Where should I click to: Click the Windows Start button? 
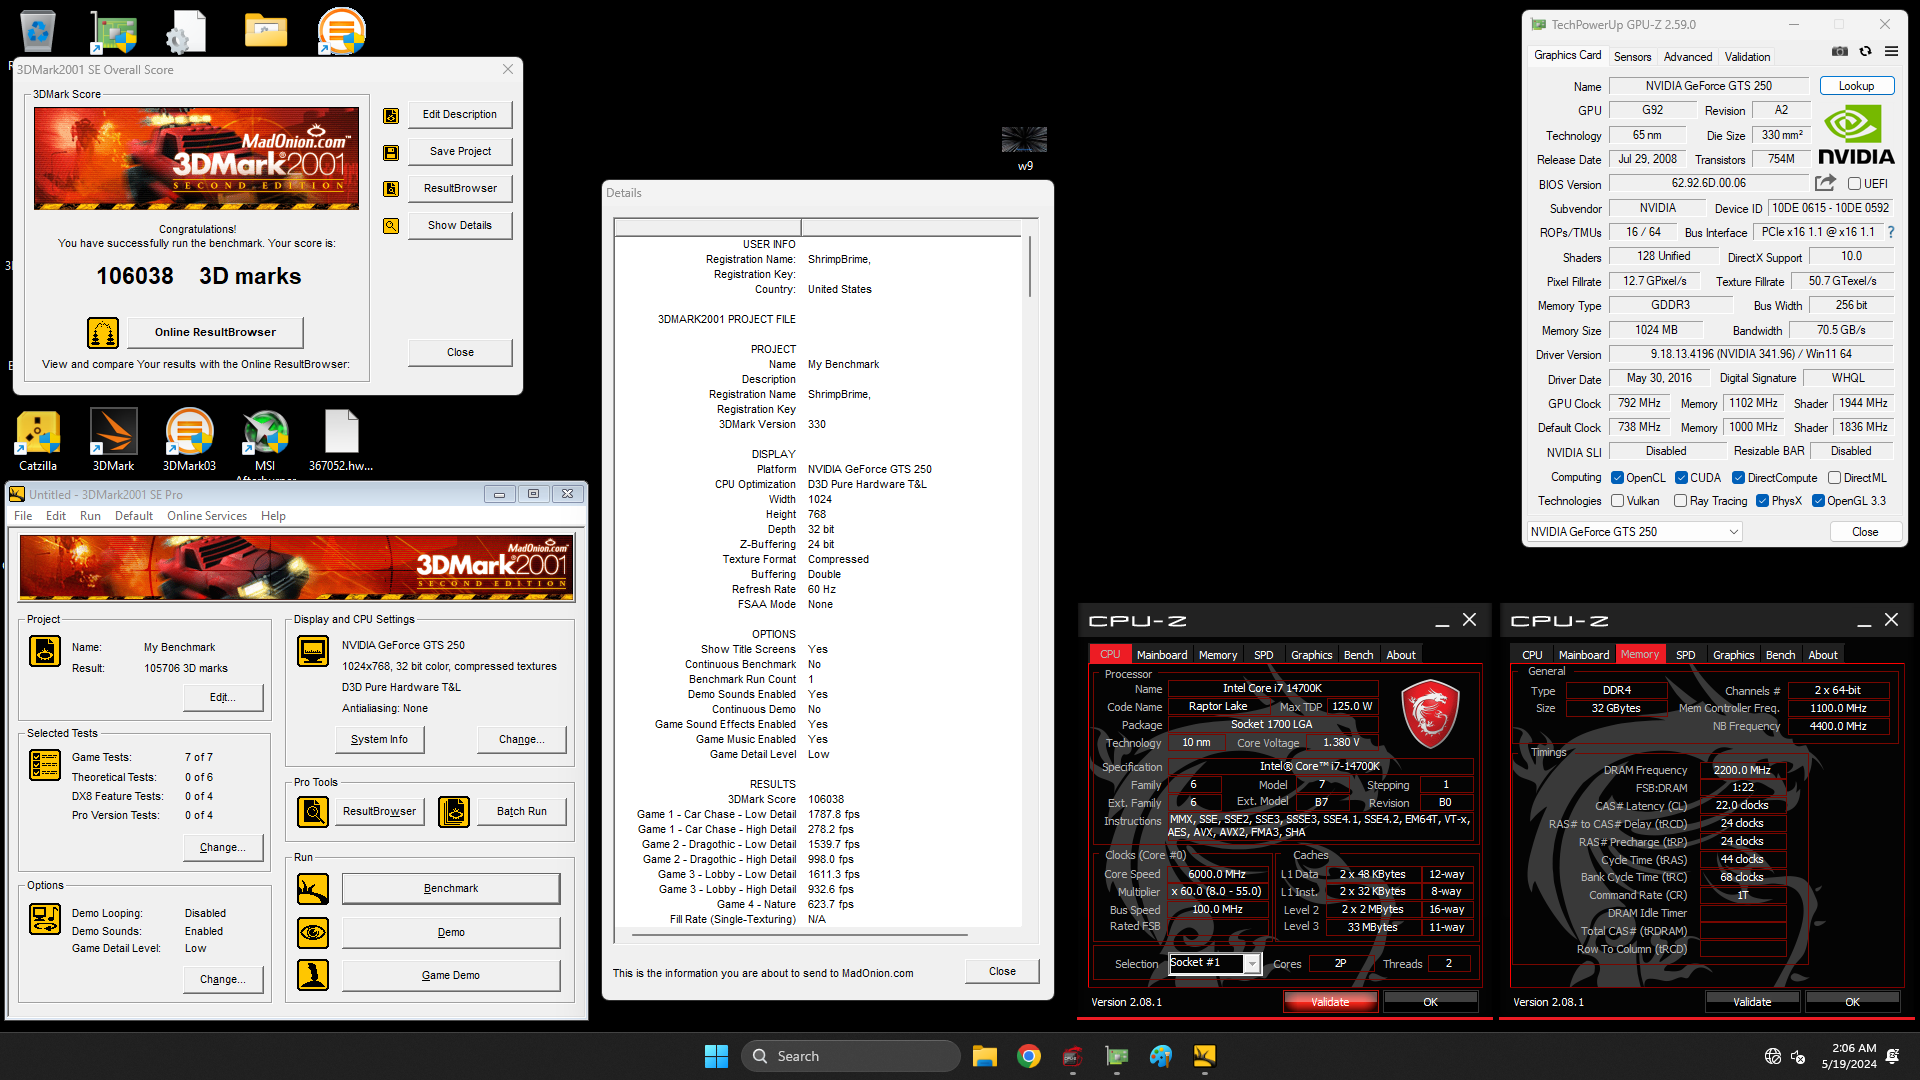point(716,1056)
